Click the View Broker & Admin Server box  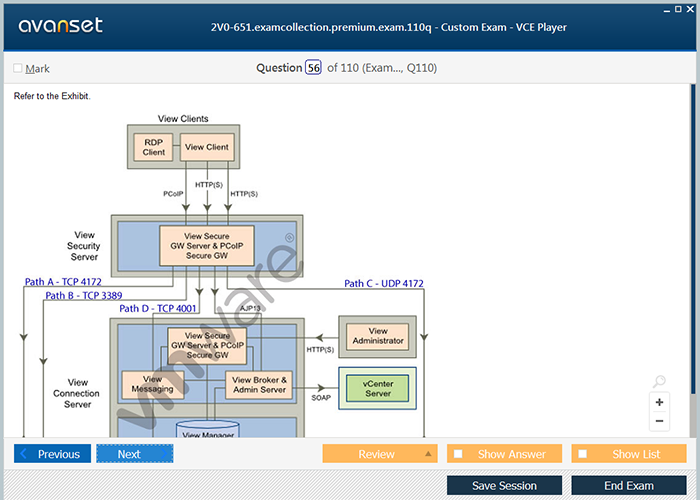coord(259,384)
